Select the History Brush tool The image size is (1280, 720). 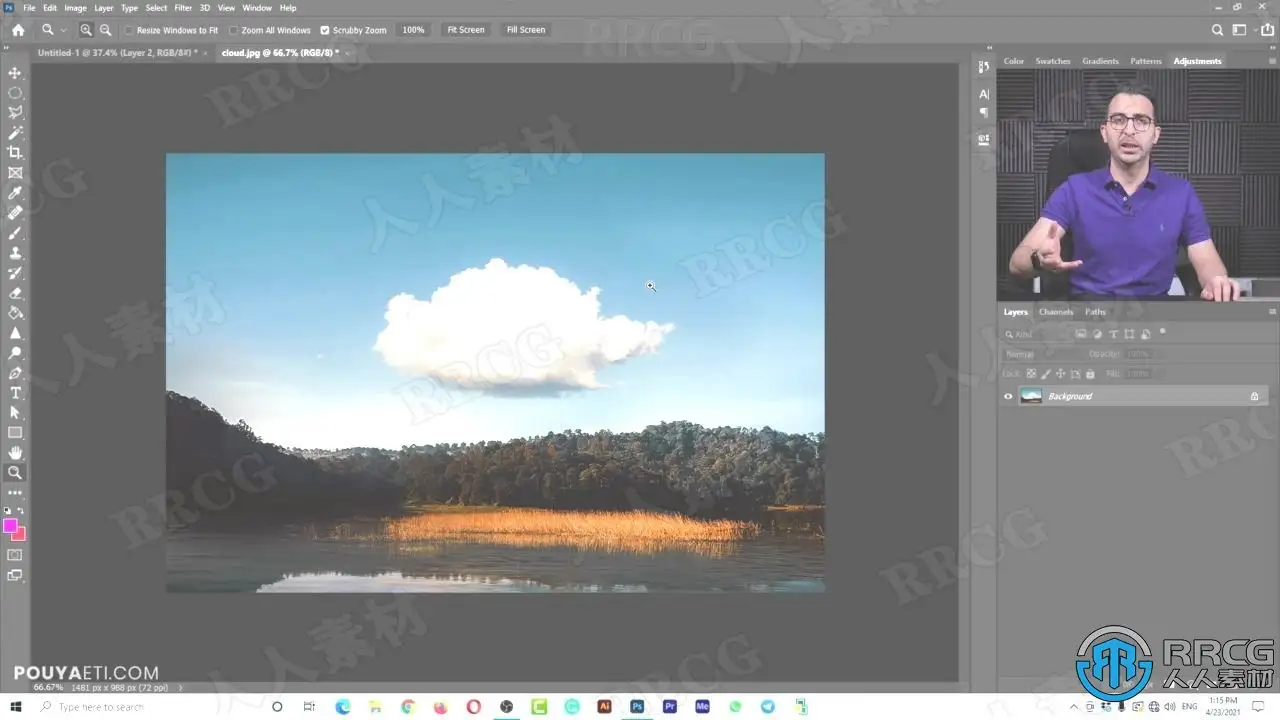pyautogui.click(x=15, y=273)
